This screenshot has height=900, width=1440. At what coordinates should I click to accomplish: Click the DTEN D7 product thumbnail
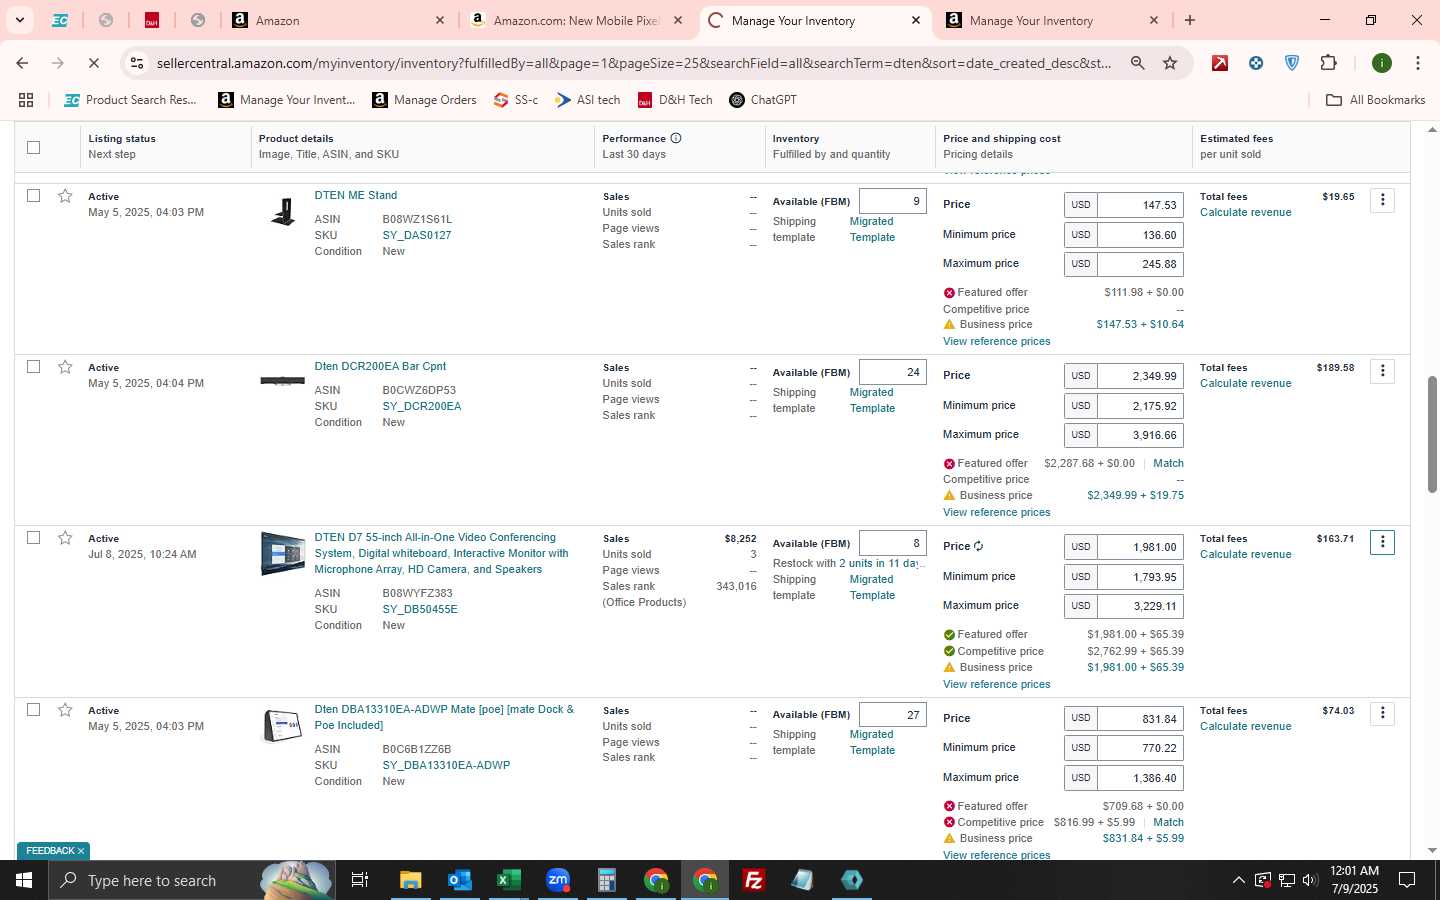coord(282,553)
